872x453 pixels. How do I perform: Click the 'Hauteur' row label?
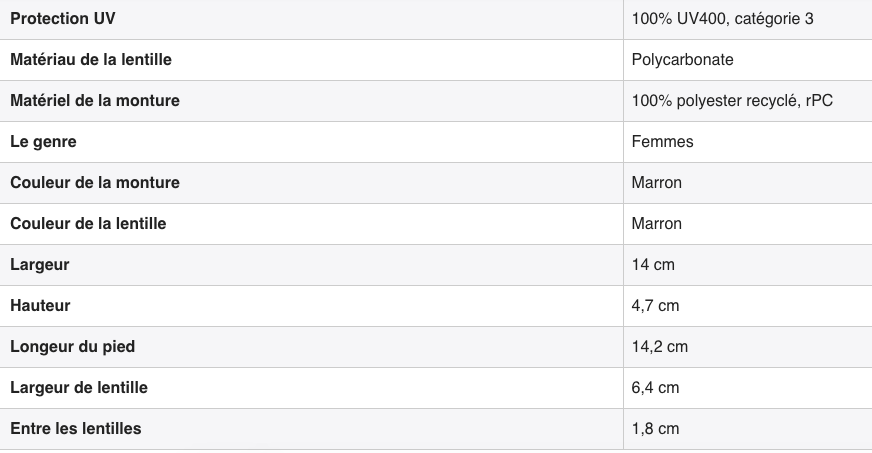click(40, 306)
